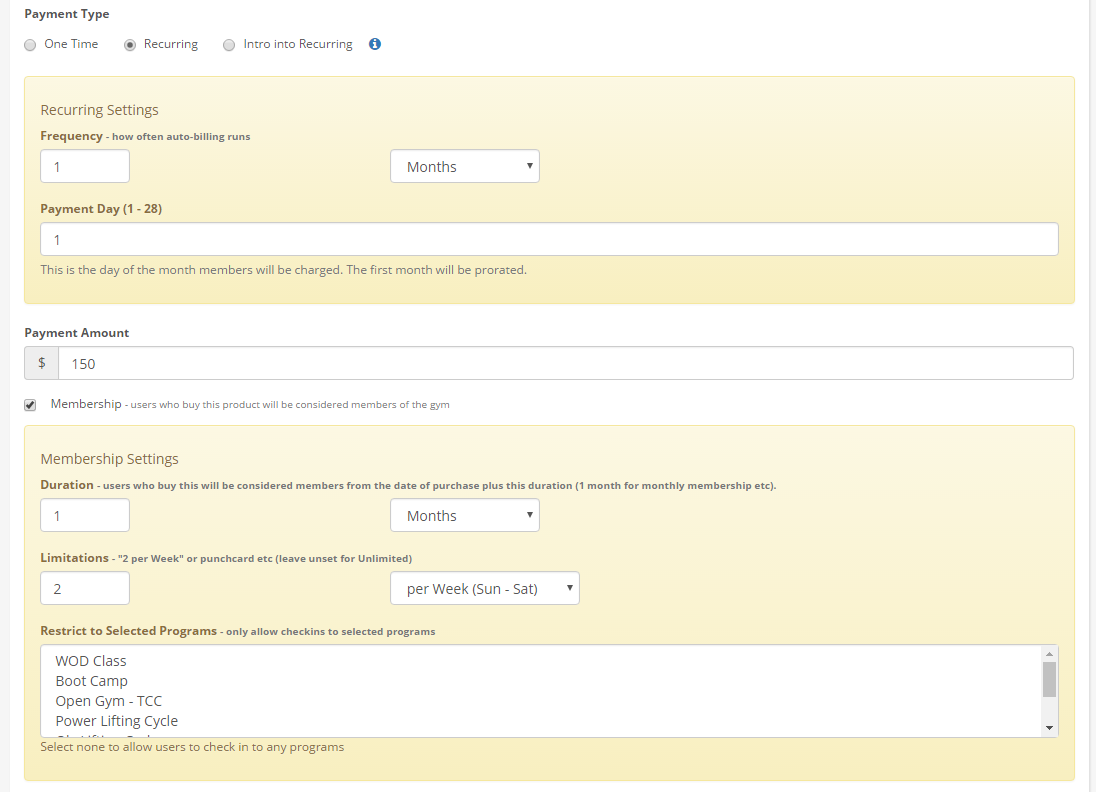The image size is (1096, 792).
Task: Open the per Week (Sun - Sat) dropdown
Action: pyautogui.click(x=484, y=589)
